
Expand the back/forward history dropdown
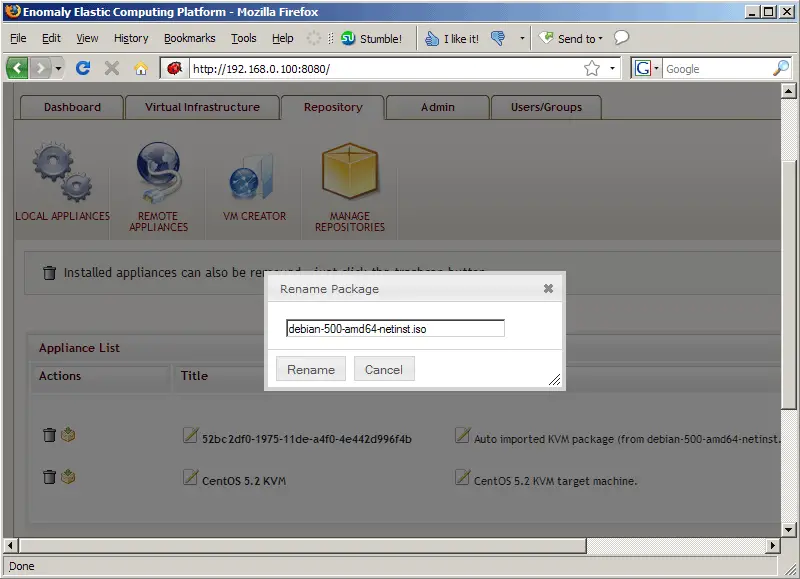[59, 68]
